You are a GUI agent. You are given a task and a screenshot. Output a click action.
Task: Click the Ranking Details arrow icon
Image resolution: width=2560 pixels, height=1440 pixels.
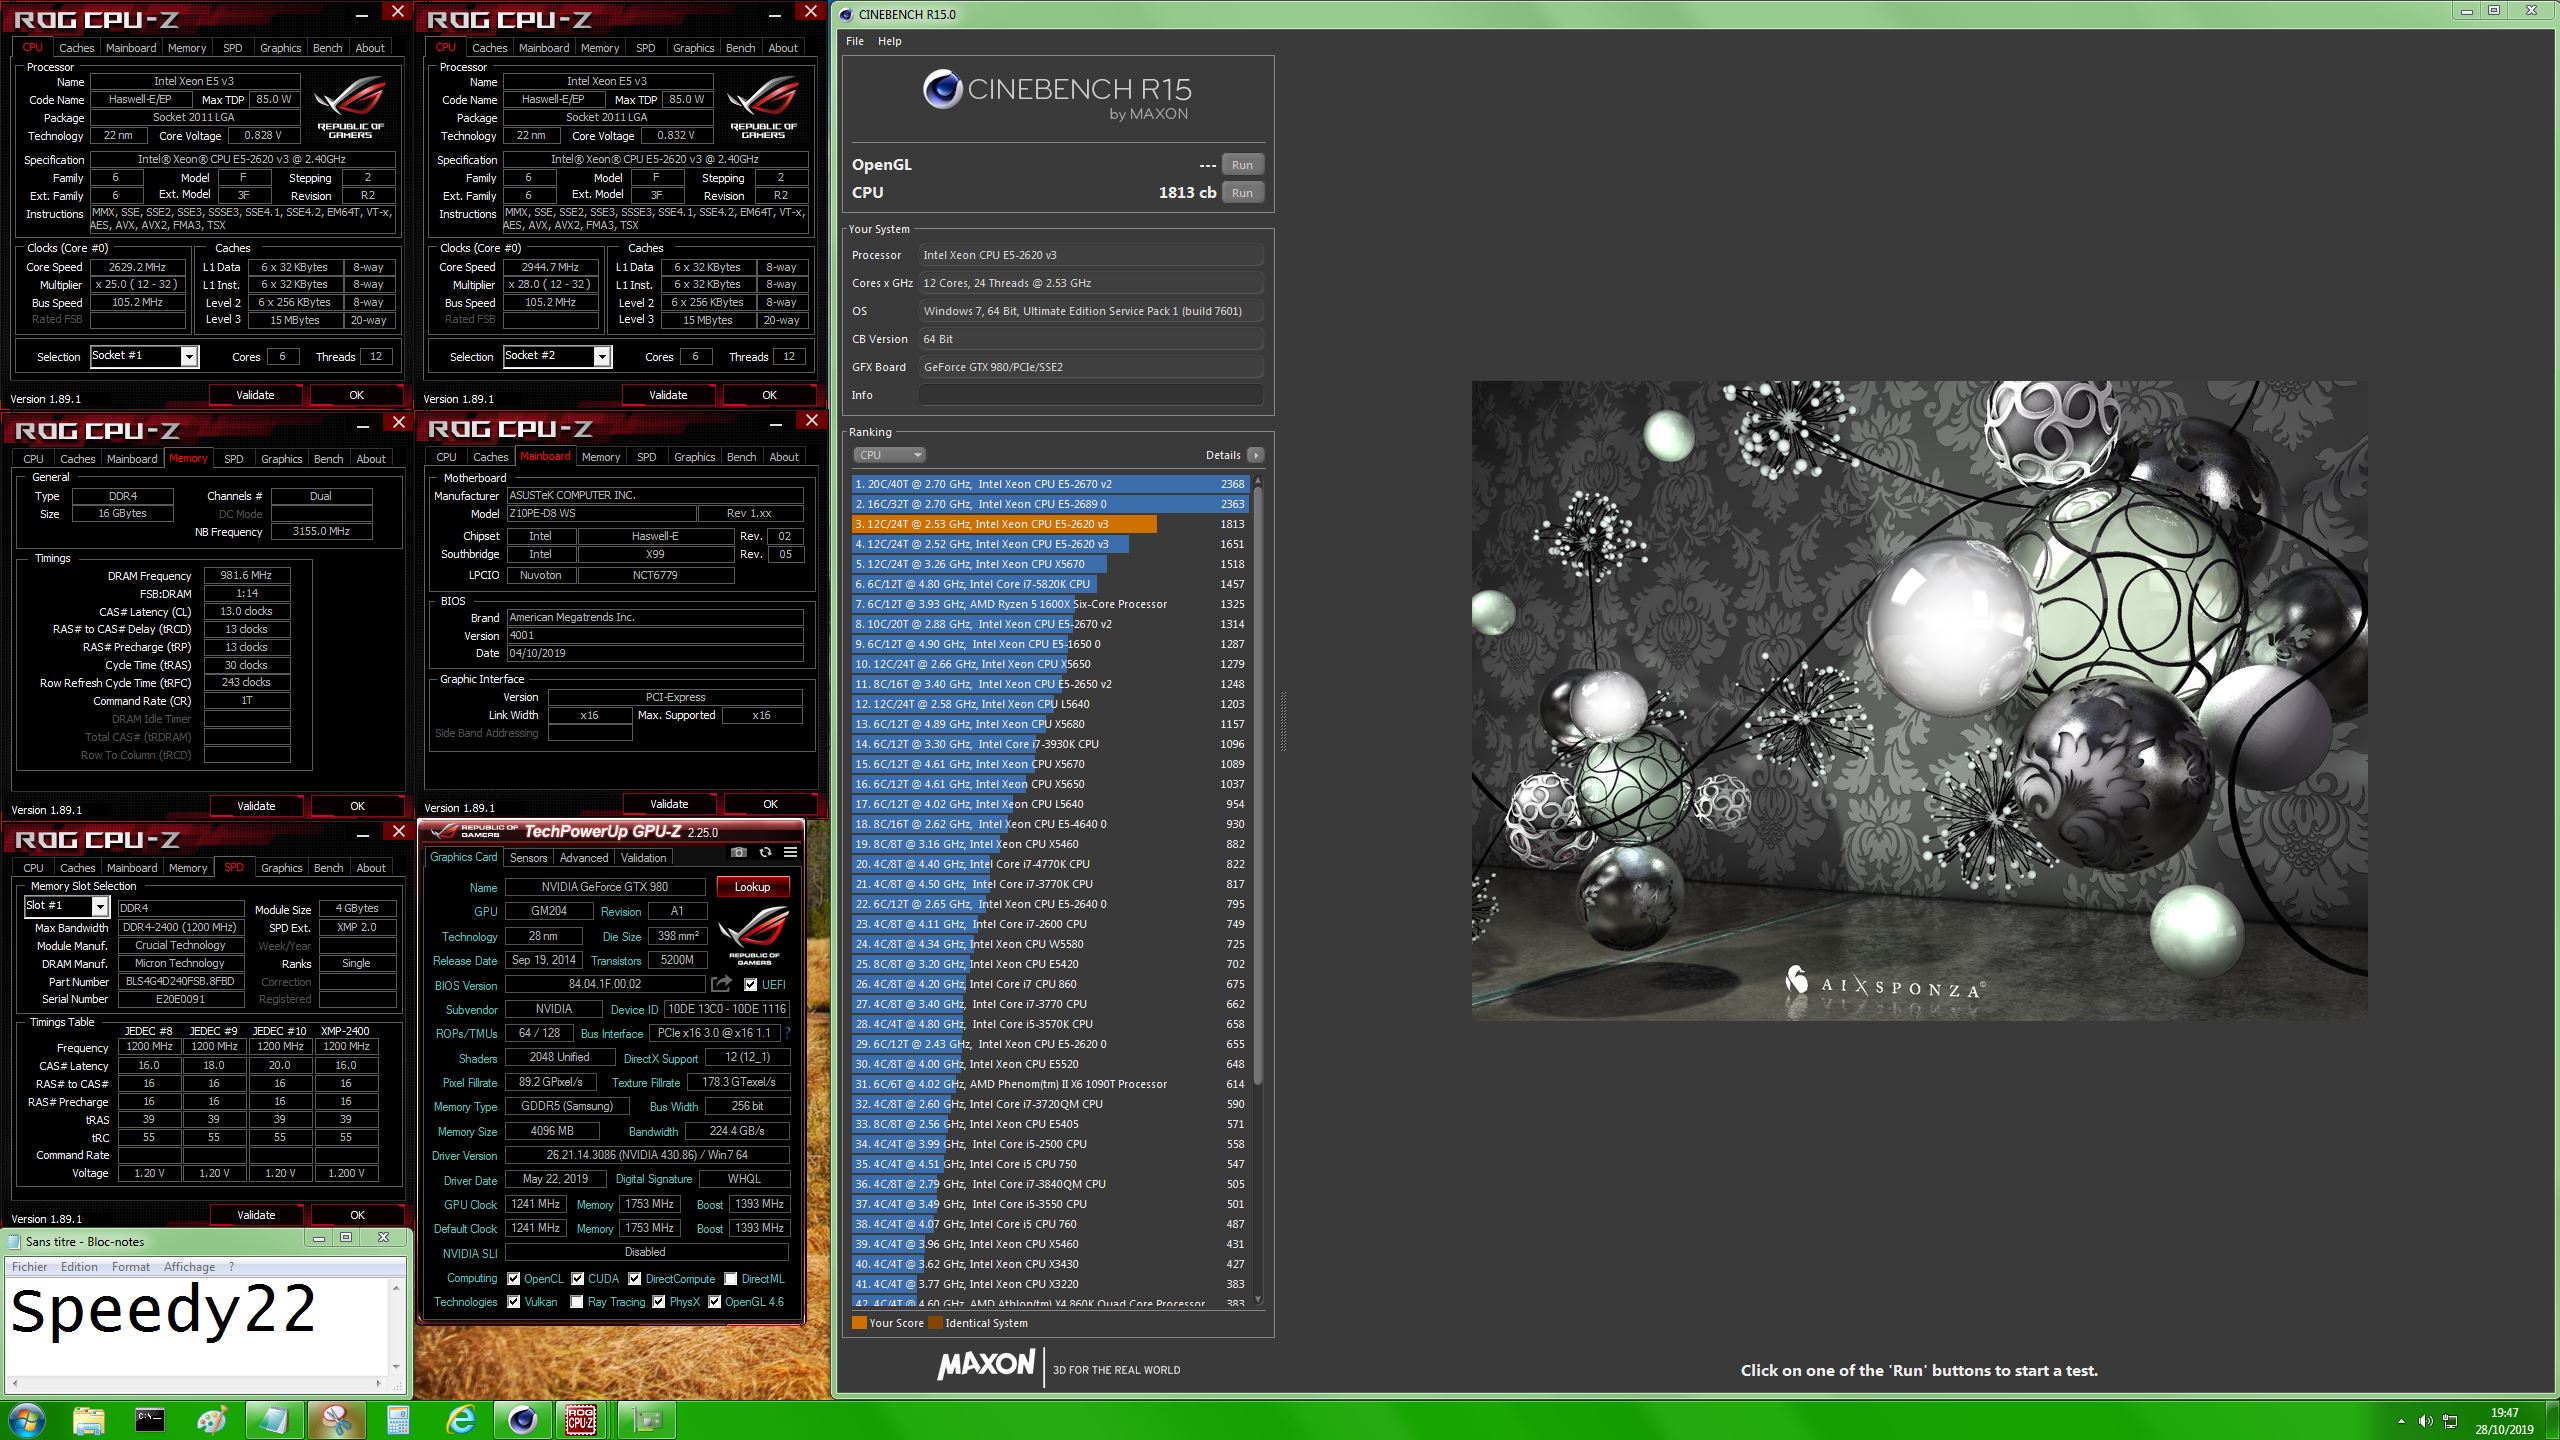click(x=1256, y=455)
